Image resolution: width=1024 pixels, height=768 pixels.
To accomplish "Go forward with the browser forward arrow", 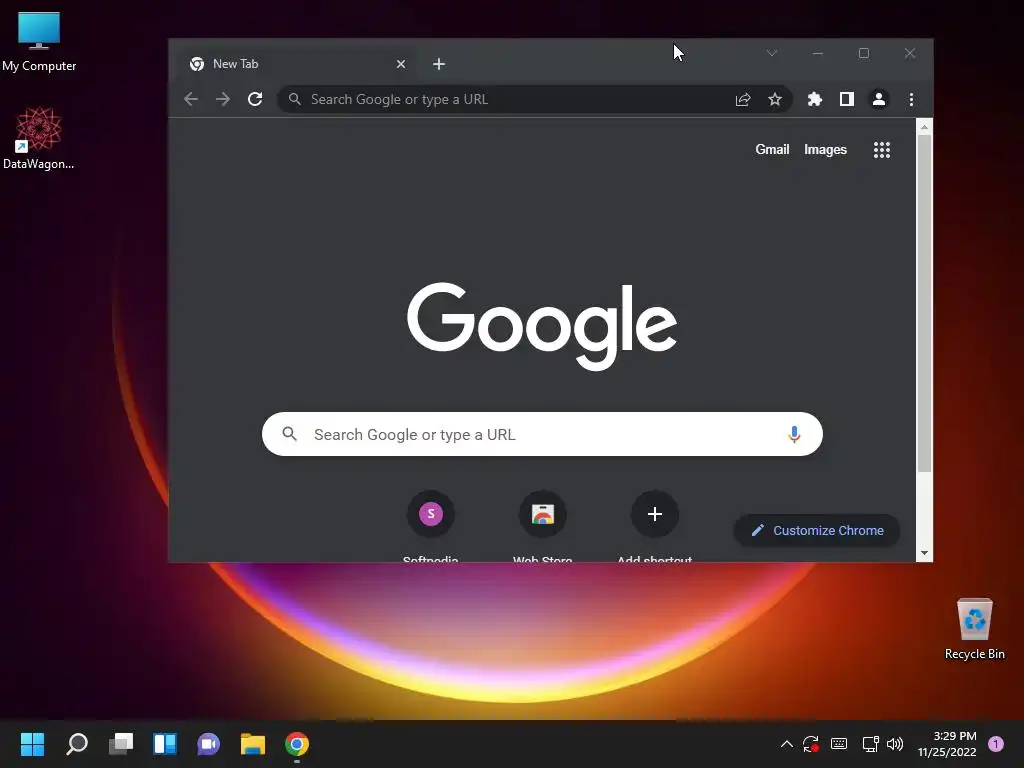I will (x=223, y=99).
